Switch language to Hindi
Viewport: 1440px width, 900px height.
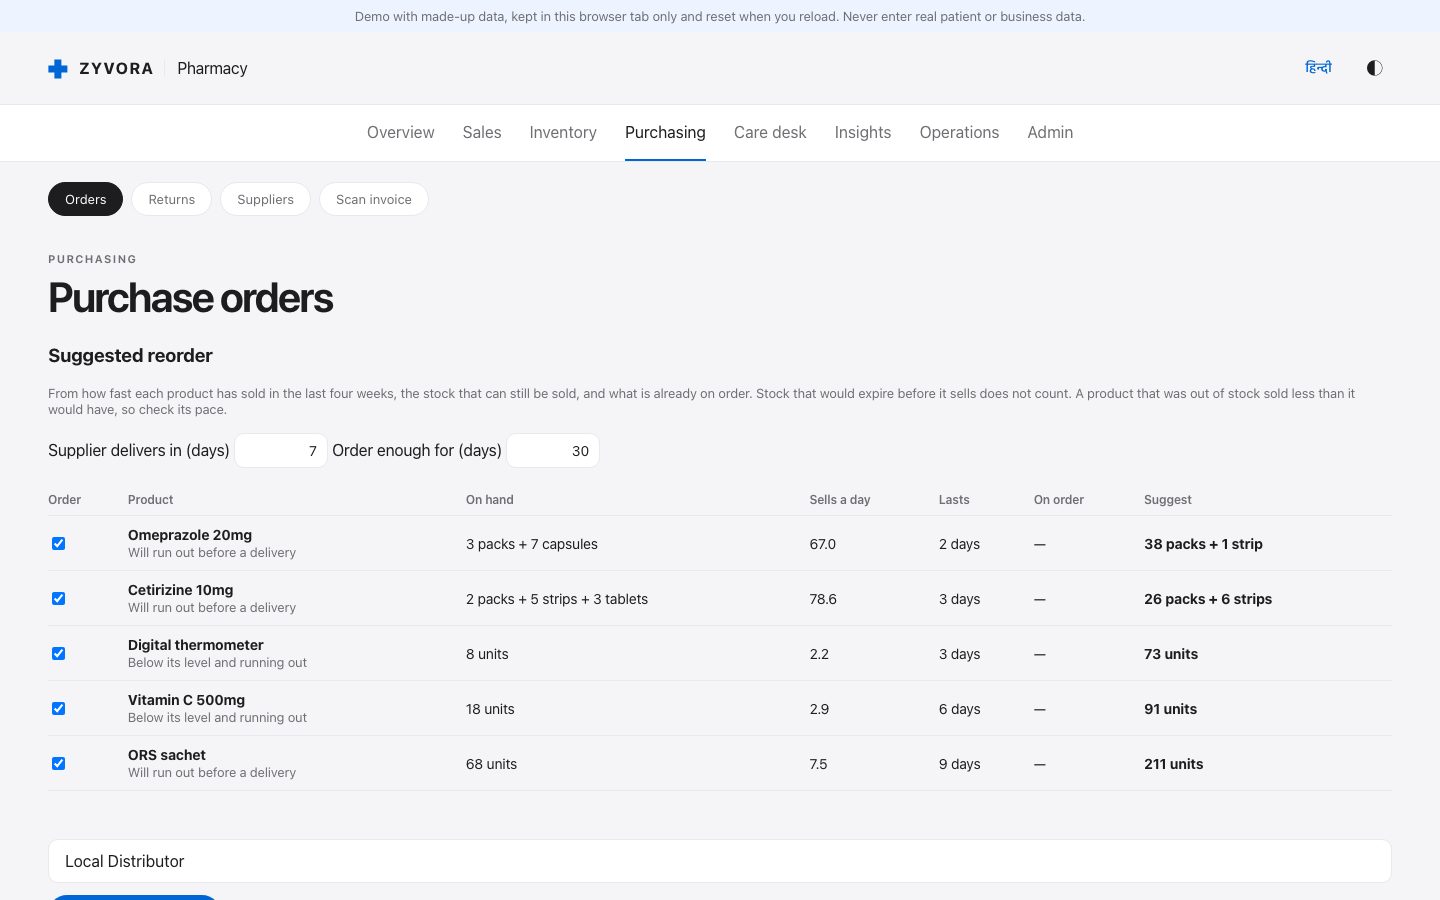point(1318,67)
